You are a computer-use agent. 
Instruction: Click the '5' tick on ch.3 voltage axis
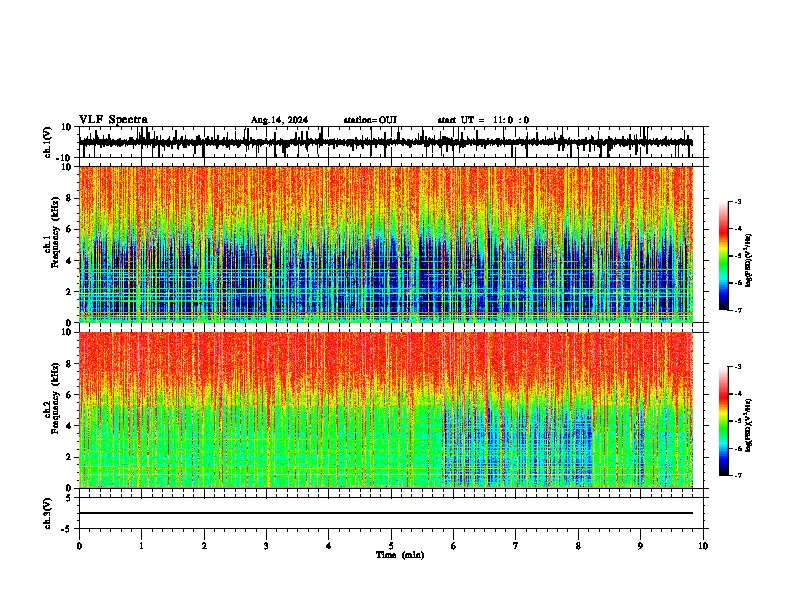tap(69, 498)
